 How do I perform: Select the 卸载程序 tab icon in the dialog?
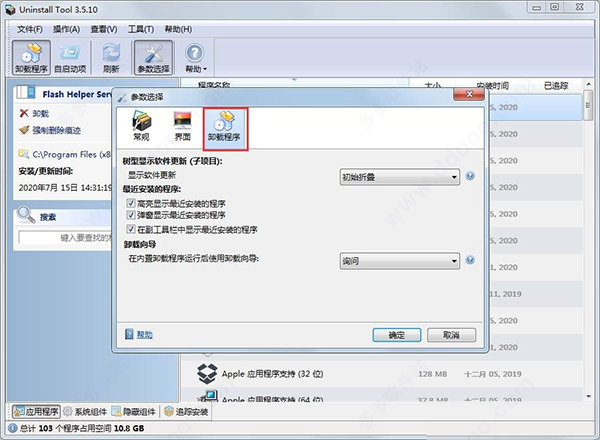225,129
